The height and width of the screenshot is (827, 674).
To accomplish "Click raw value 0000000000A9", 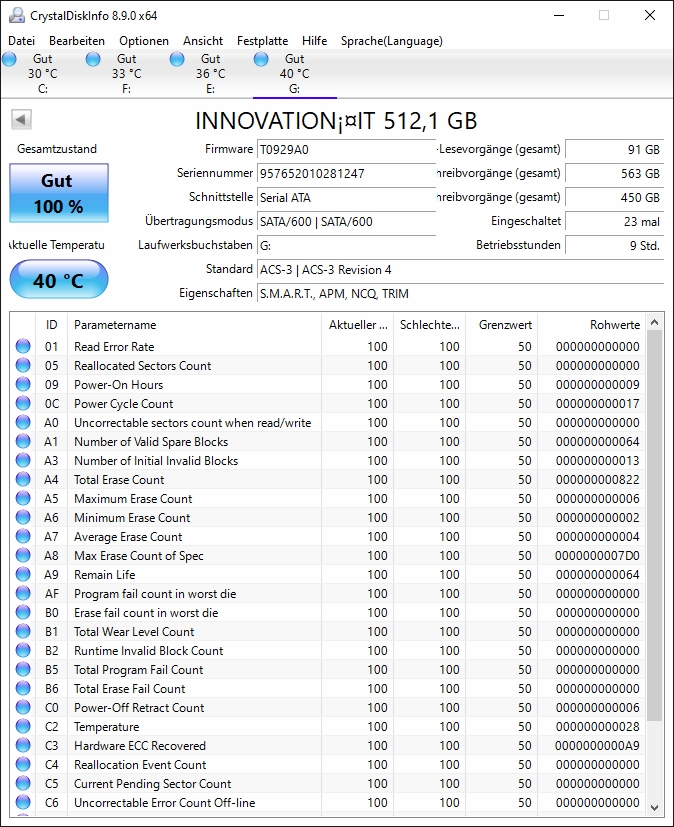I will (597, 745).
